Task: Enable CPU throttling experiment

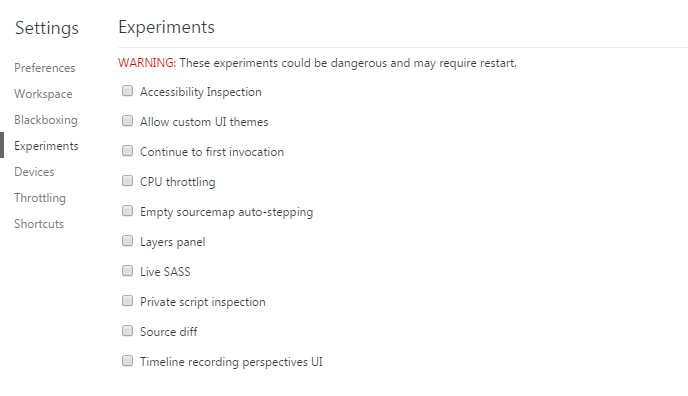Action: tap(127, 181)
